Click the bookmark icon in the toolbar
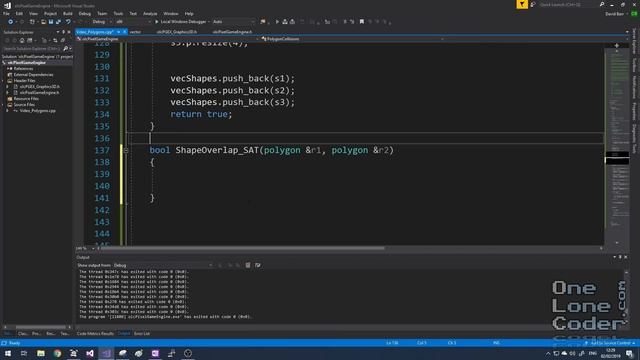This screenshot has height=360, width=640. pos(362,22)
